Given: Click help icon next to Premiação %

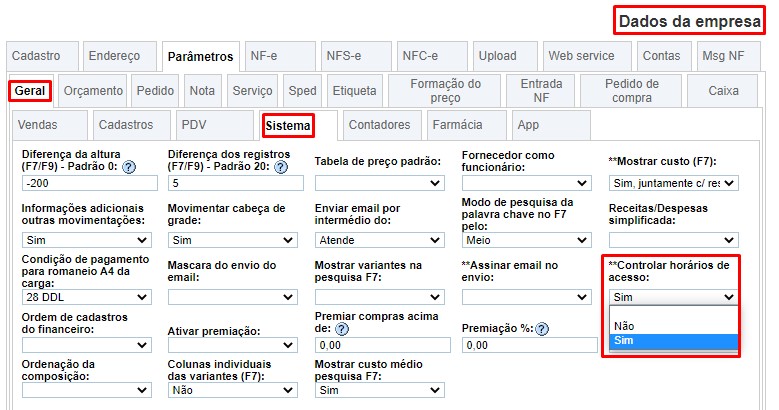Looking at the screenshot, I should point(542,329).
